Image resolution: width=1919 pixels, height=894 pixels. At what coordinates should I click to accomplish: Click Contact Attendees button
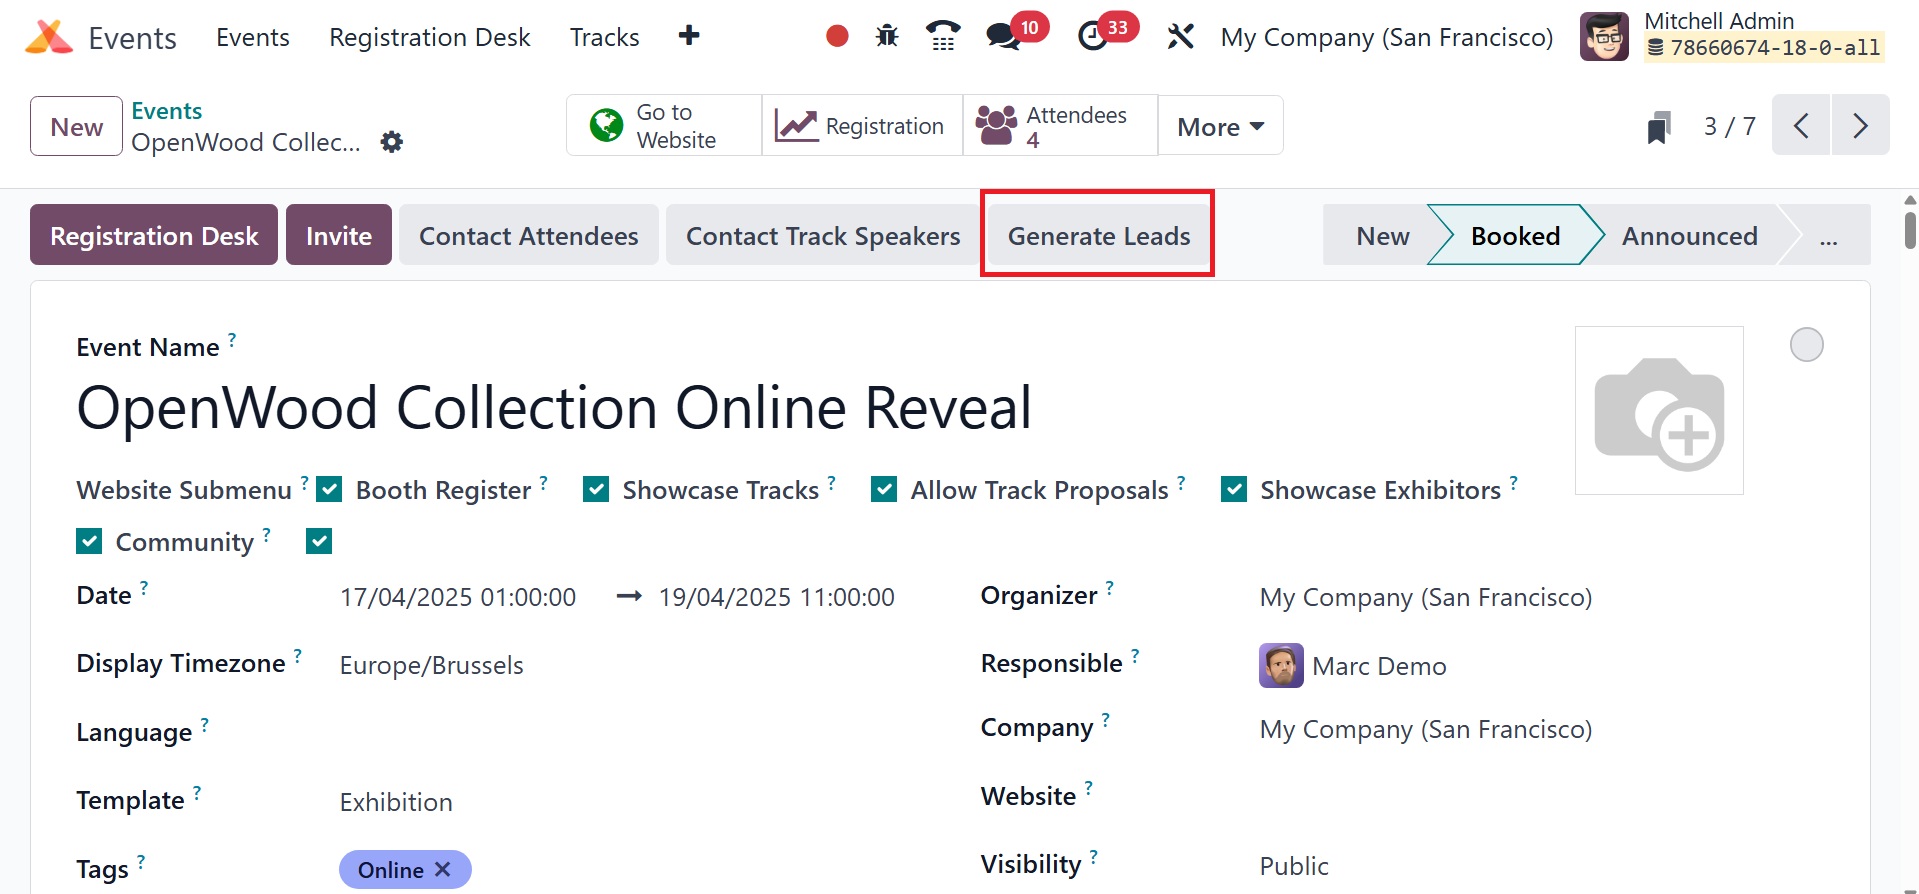(528, 235)
